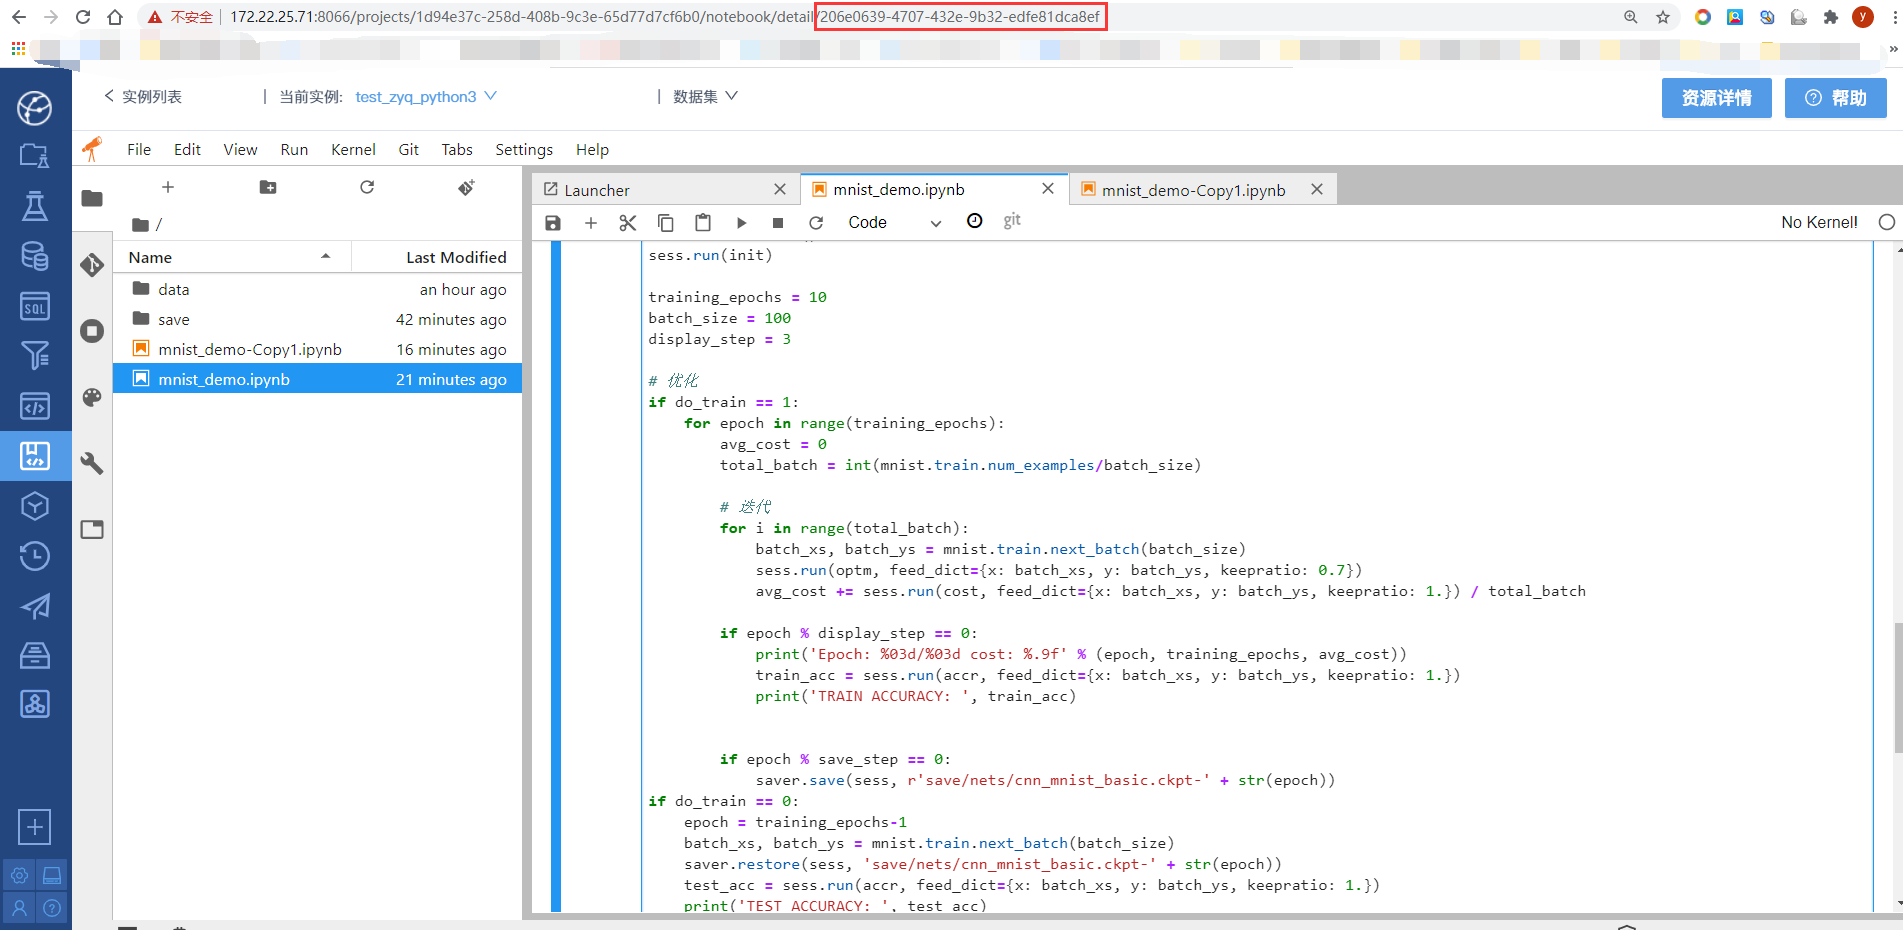Open the laptop icon in sidebar bottom
The height and width of the screenshot is (930, 1903).
[x=52, y=875]
